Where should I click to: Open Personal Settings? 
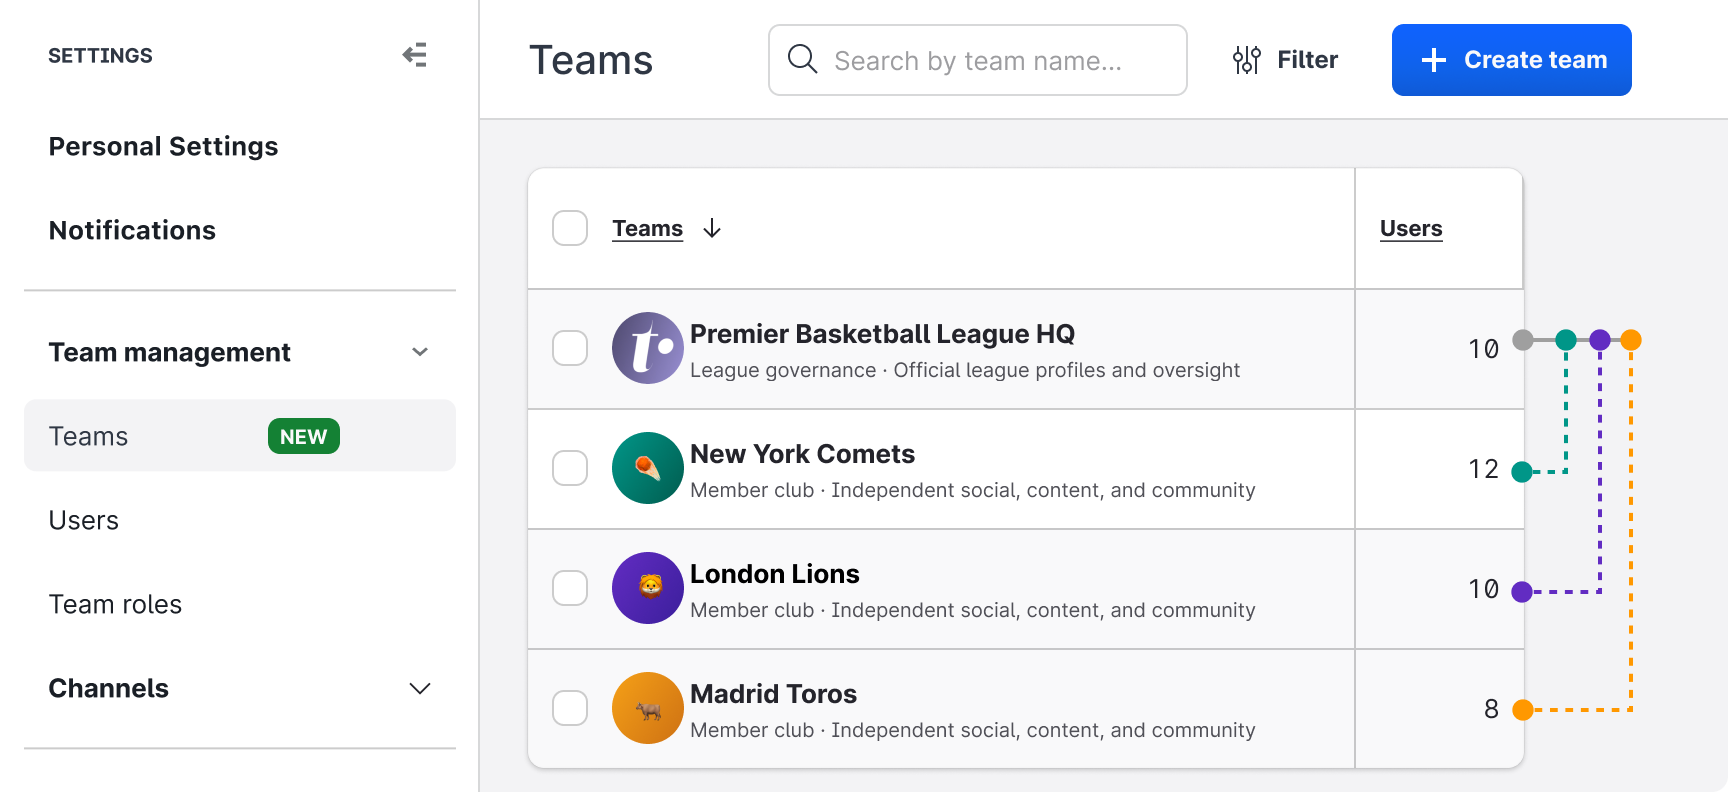(164, 146)
